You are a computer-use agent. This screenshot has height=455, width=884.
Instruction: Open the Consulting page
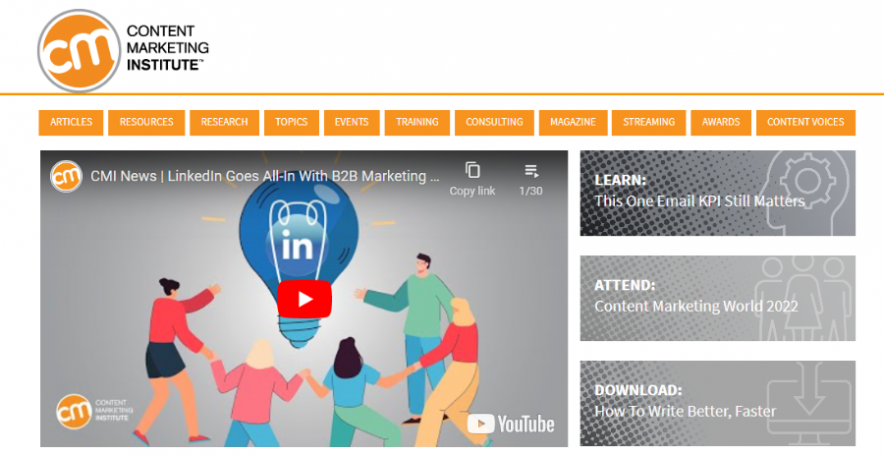[x=494, y=122]
